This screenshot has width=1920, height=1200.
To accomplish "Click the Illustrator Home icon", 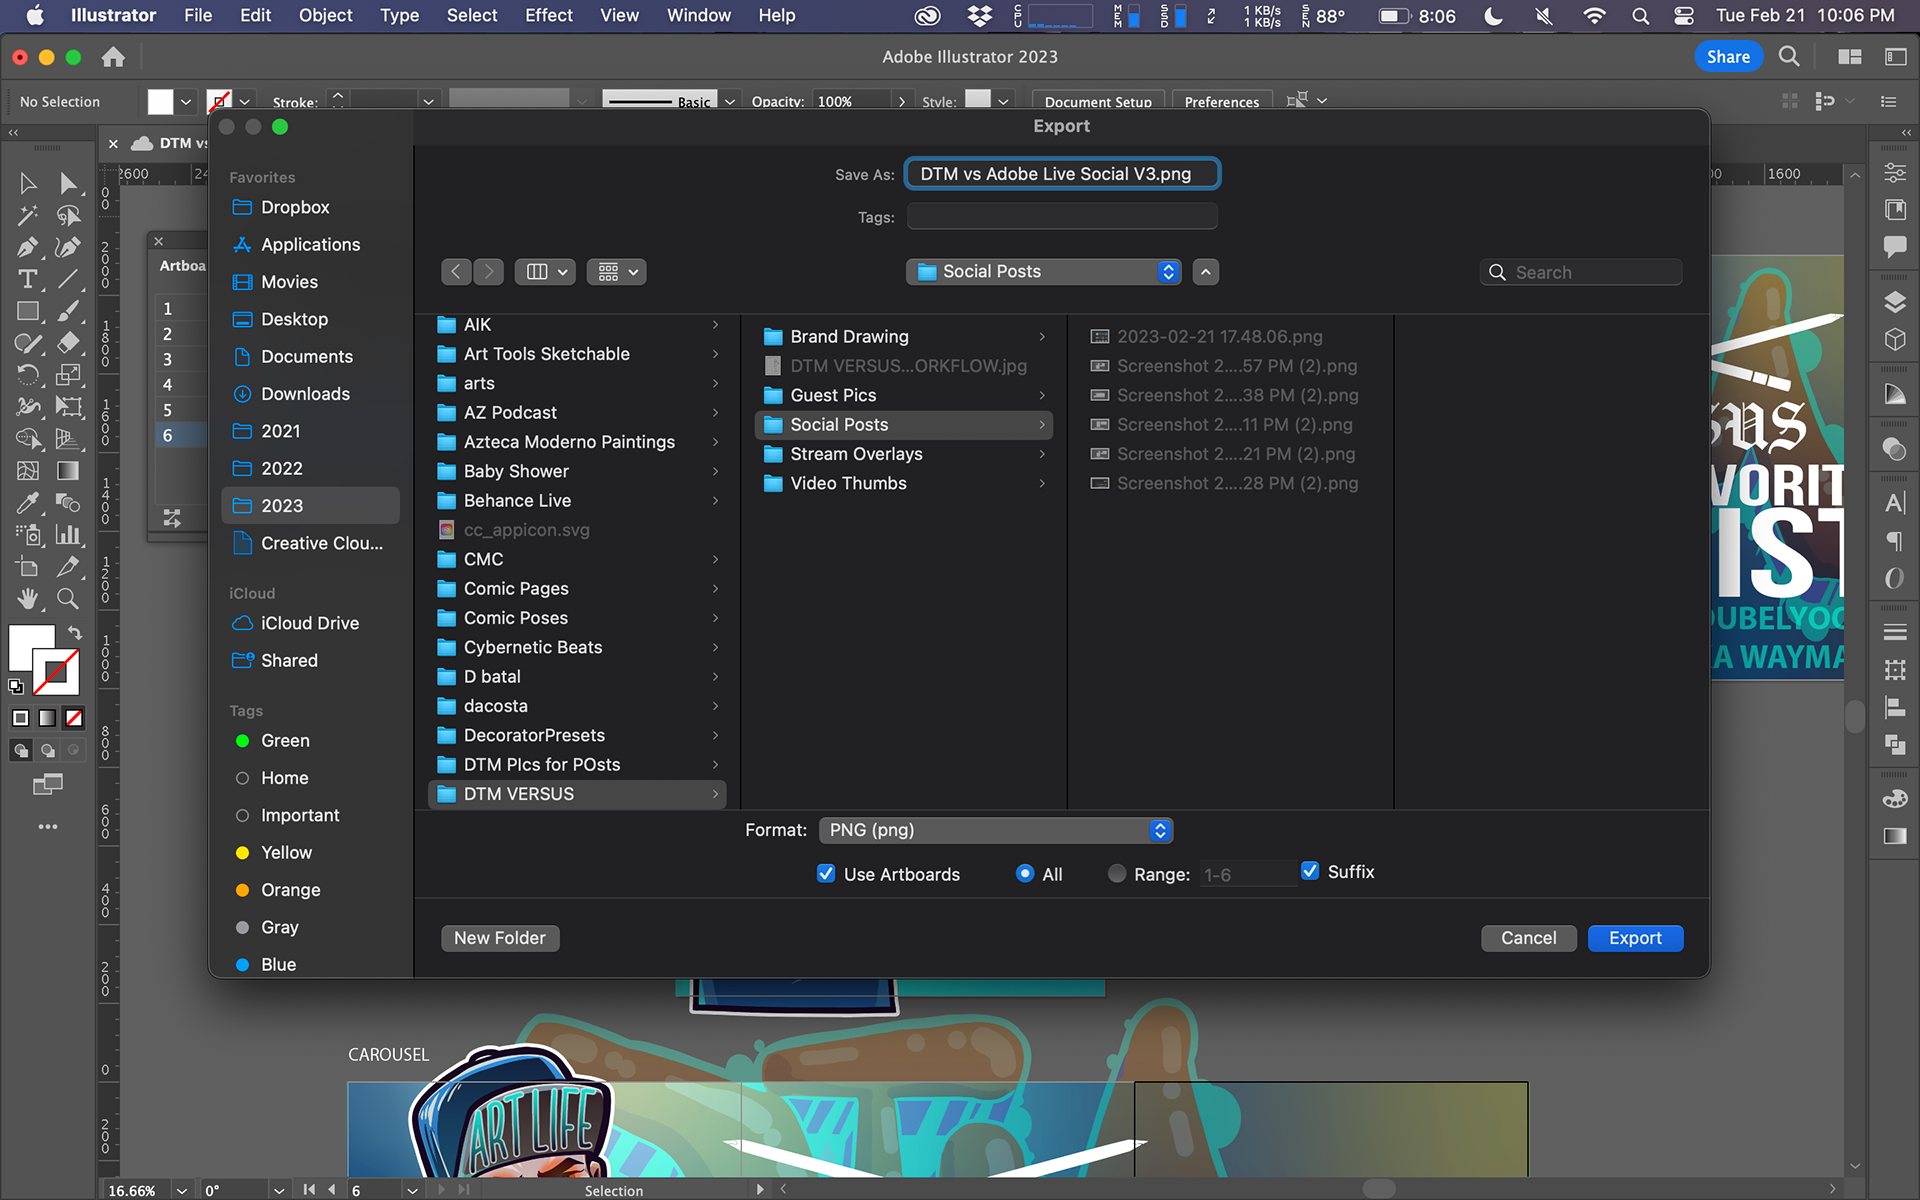I will click(x=113, y=57).
